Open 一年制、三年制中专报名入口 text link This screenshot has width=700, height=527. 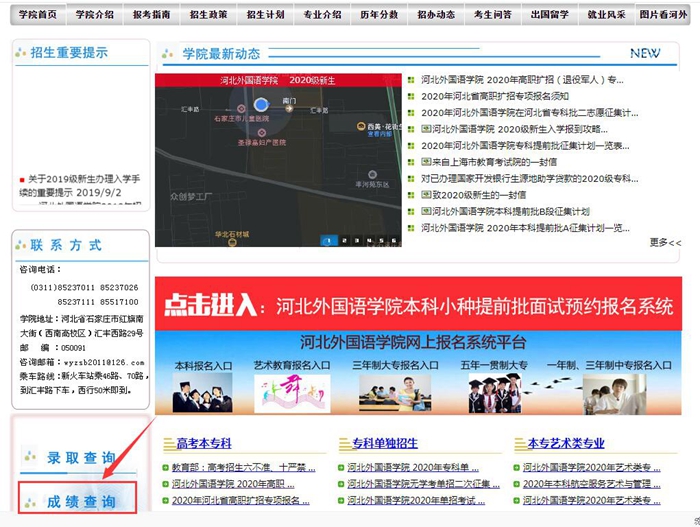[609, 365]
